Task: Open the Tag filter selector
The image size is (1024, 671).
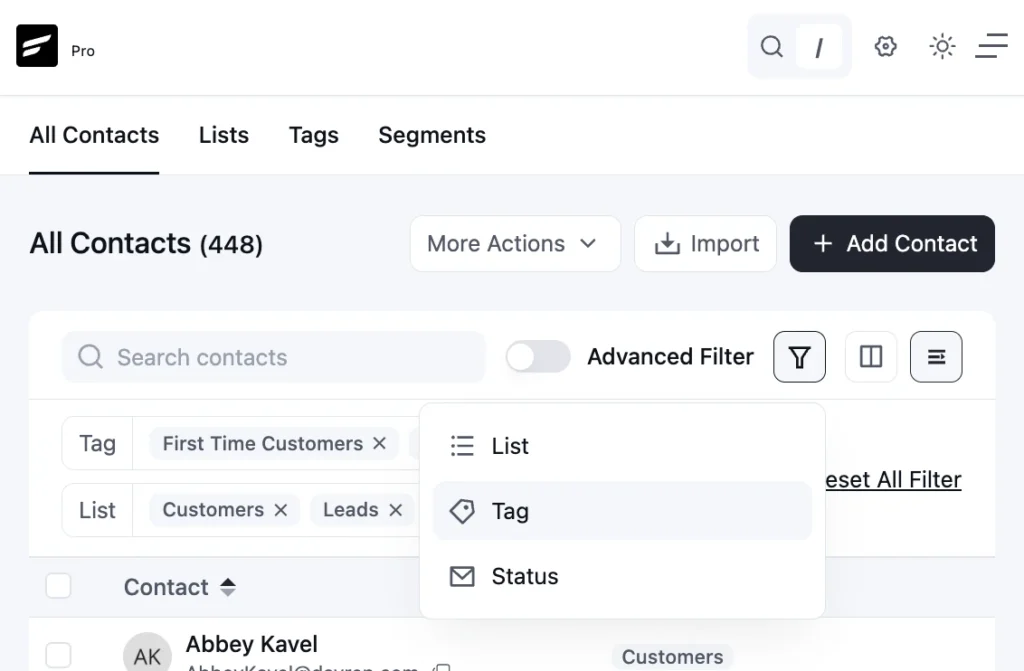Action: [97, 444]
